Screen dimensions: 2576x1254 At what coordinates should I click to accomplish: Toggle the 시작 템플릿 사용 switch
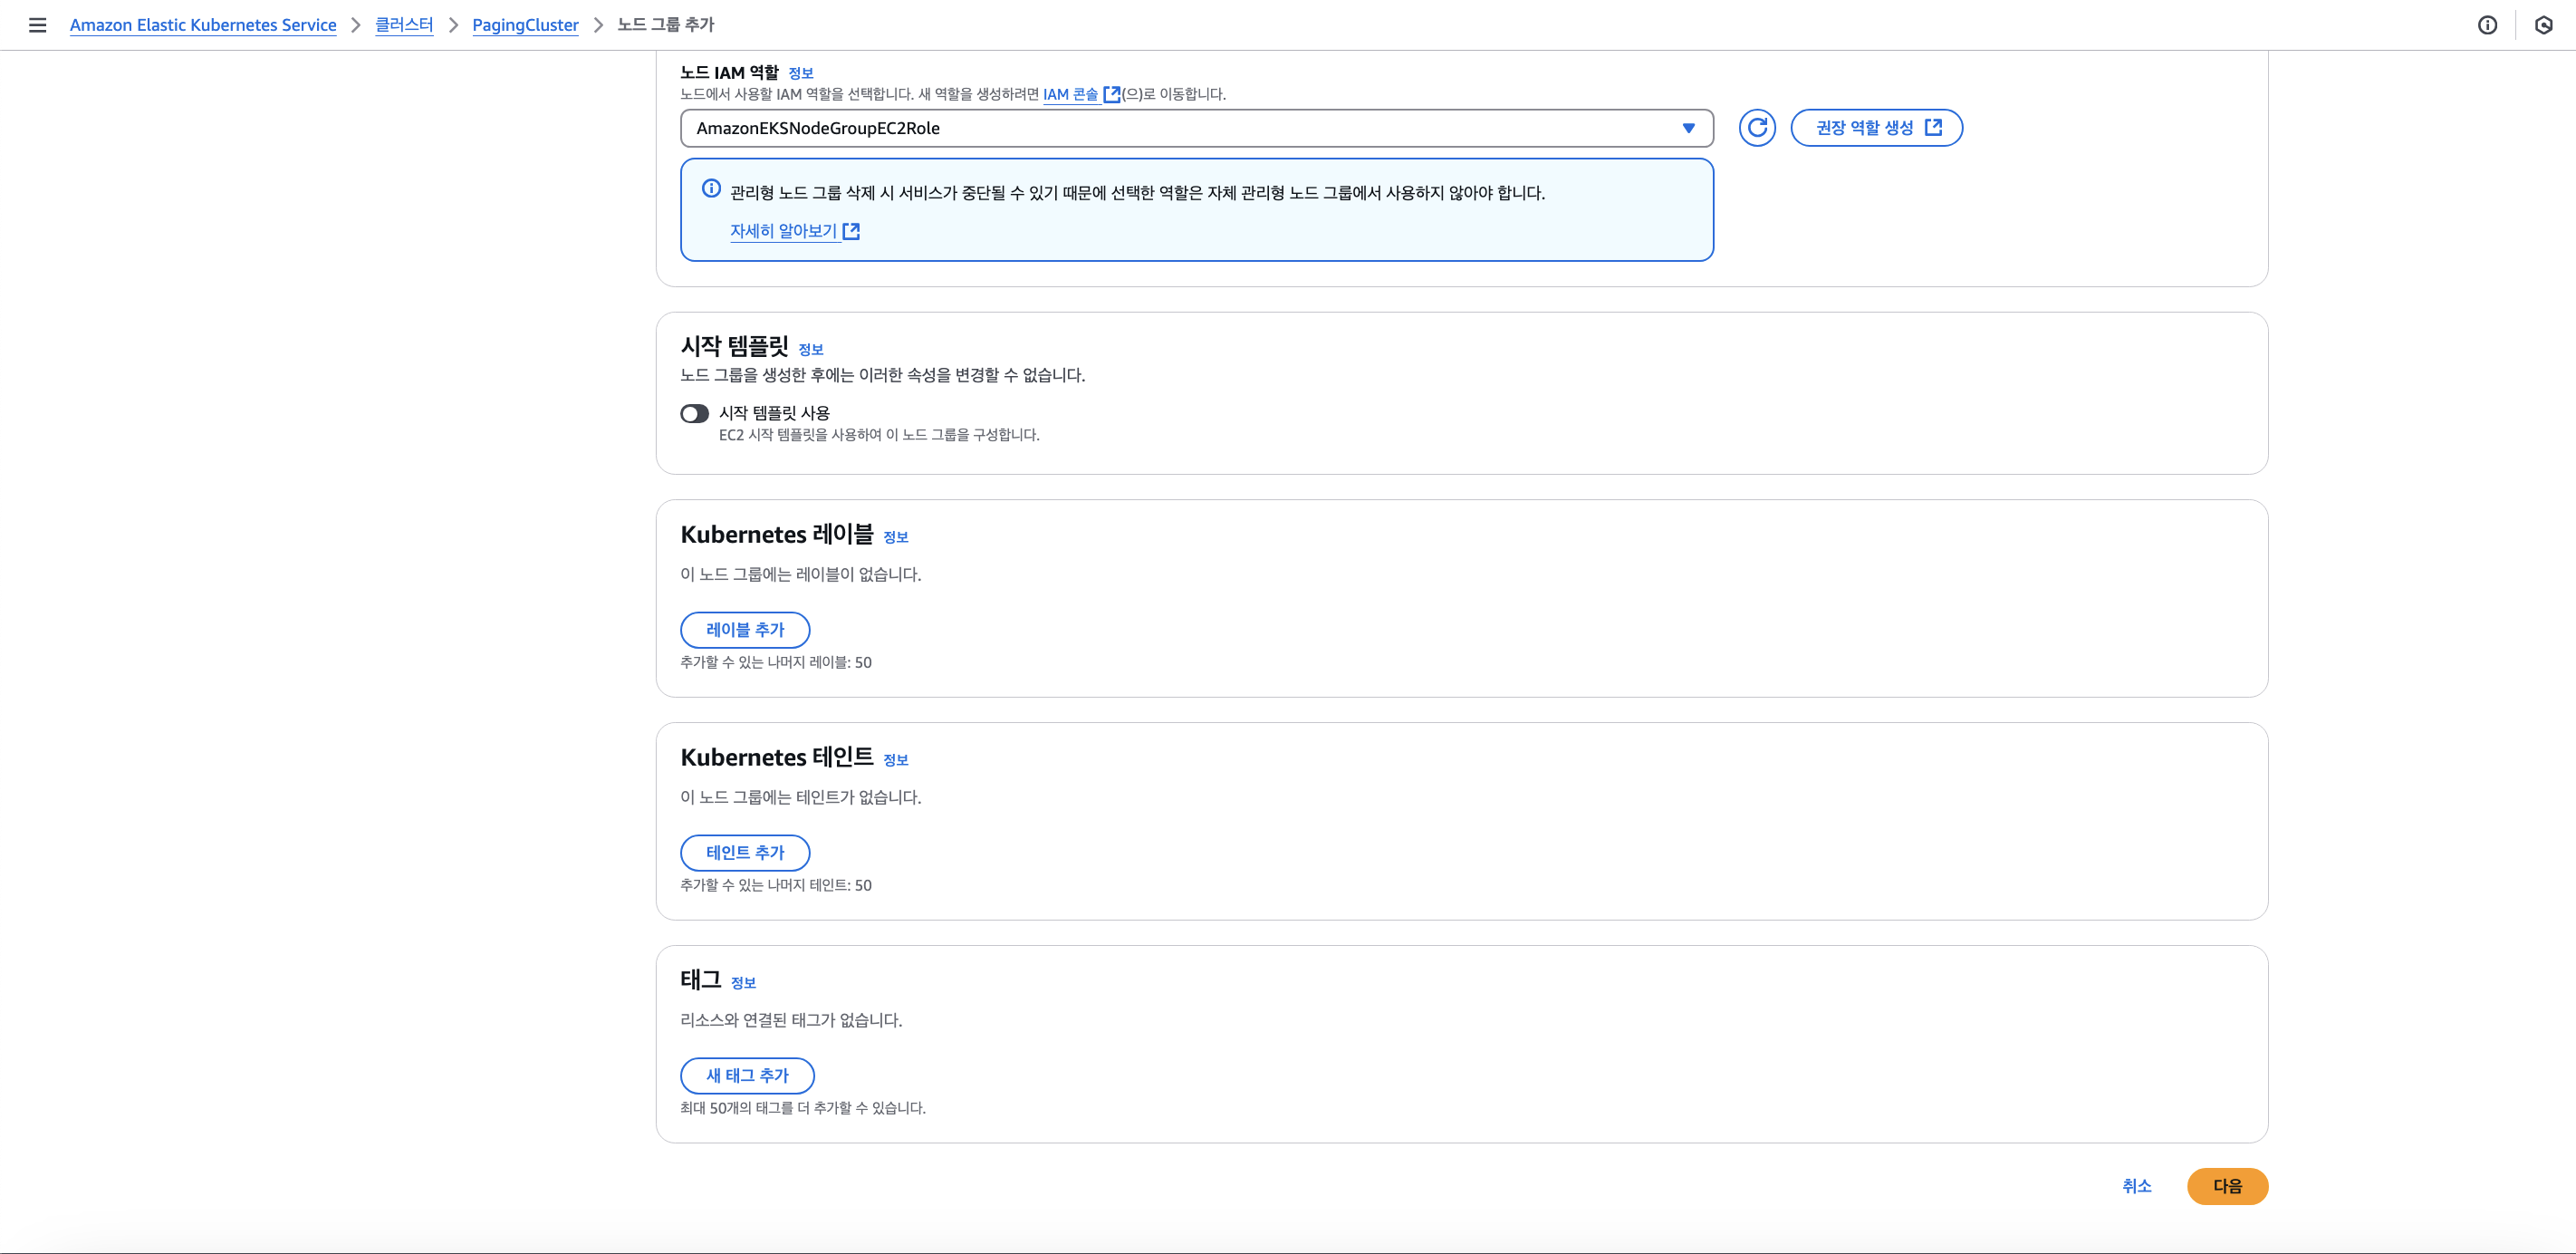tap(694, 414)
